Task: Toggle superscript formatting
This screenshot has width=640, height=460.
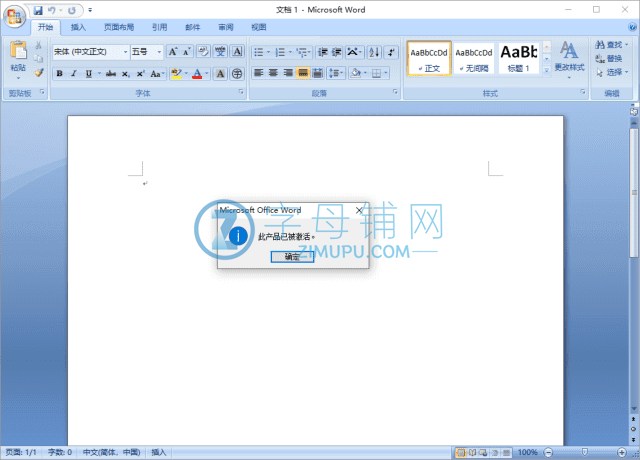Action: (x=140, y=73)
